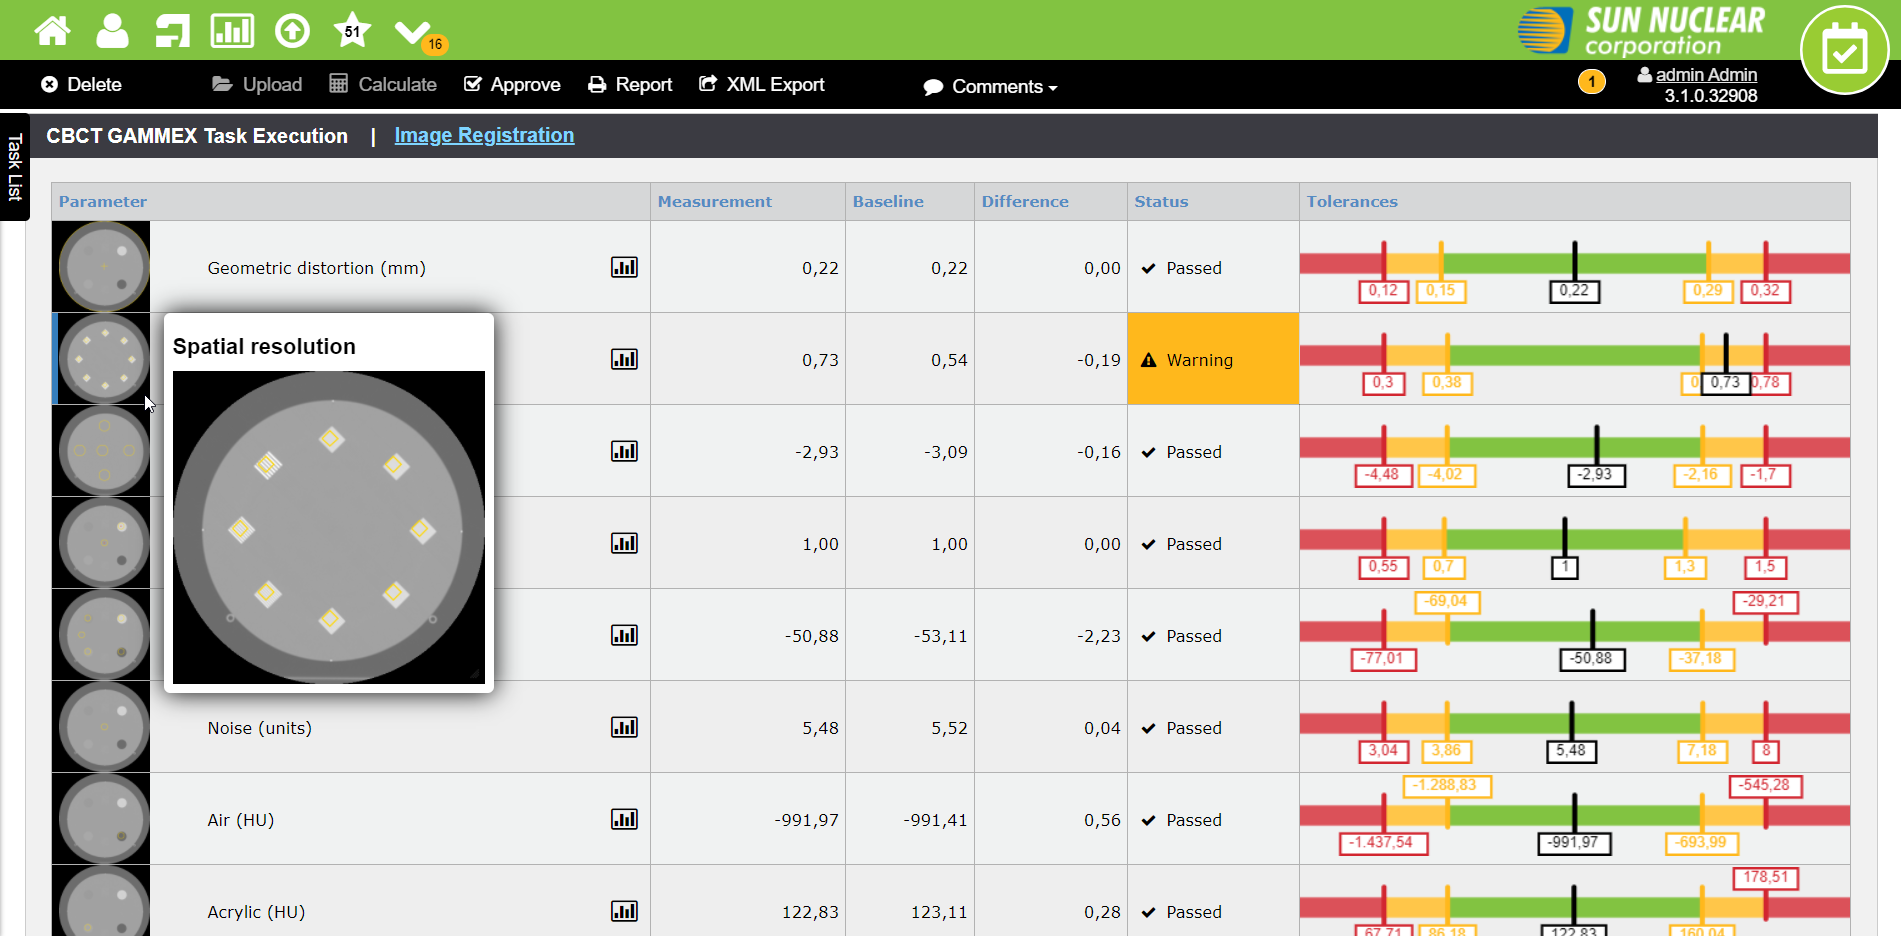
Task: Open chart icon for the -50,88 measurement row
Action: click(x=624, y=635)
